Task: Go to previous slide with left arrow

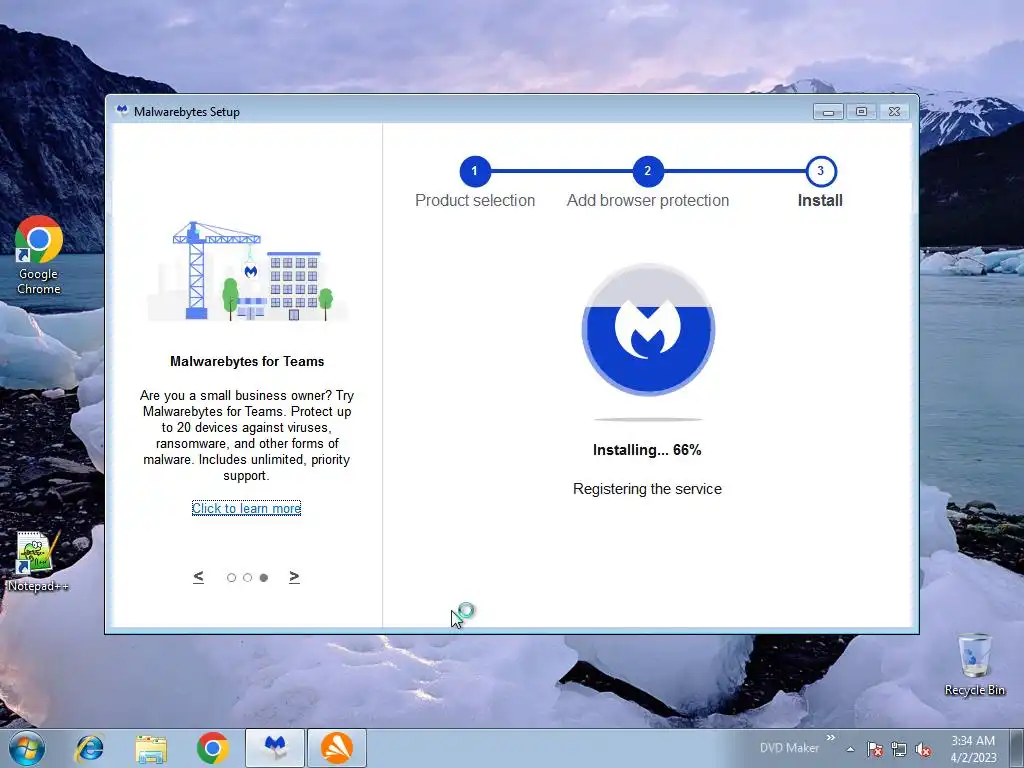Action: pyautogui.click(x=199, y=577)
